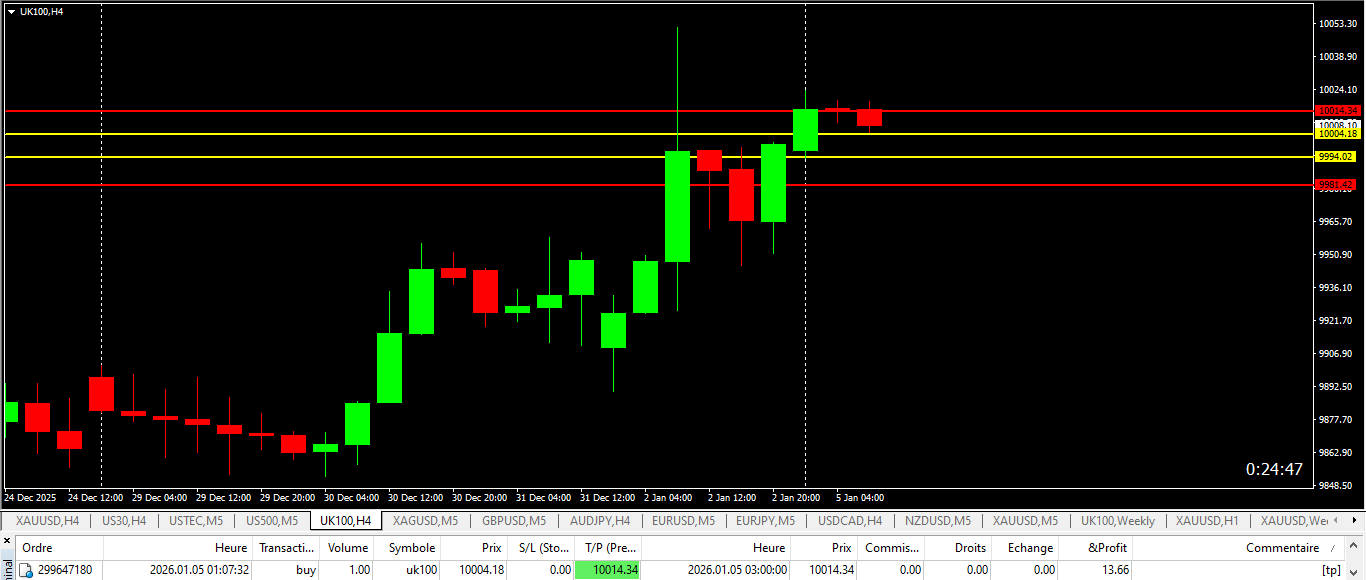
Task: Switch to the UK100,Weekly chart tab
Action: (x=1117, y=521)
